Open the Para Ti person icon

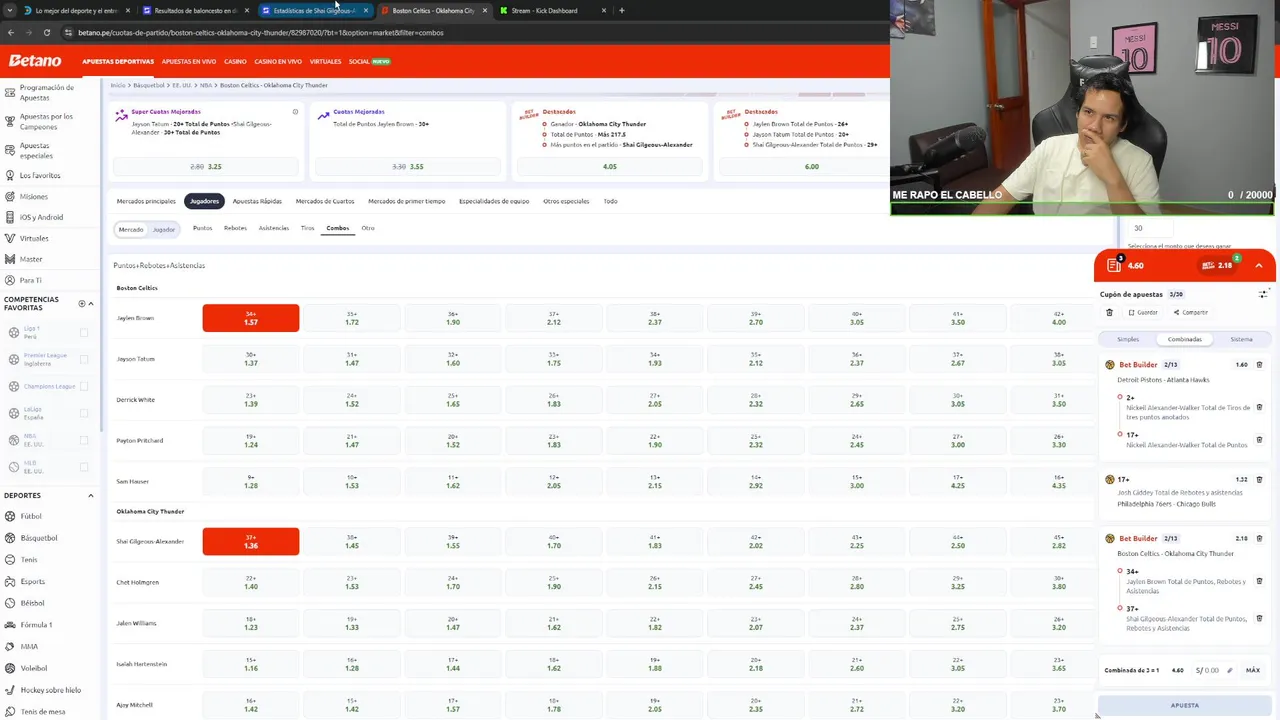point(9,280)
